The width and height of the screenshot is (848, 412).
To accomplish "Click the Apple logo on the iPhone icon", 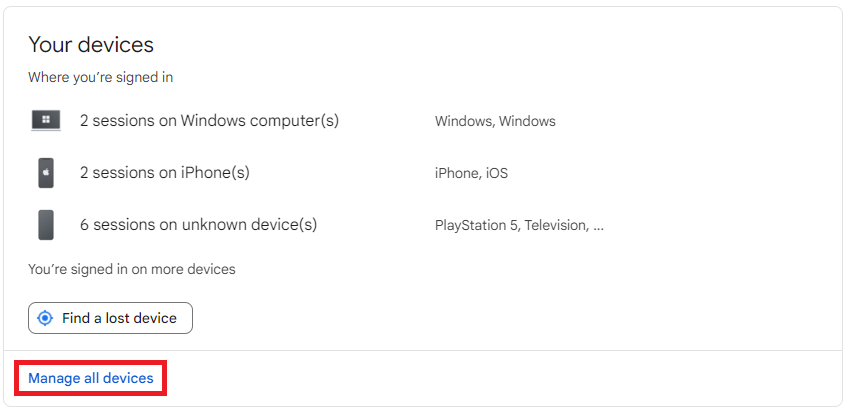I will click(x=46, y=173).
